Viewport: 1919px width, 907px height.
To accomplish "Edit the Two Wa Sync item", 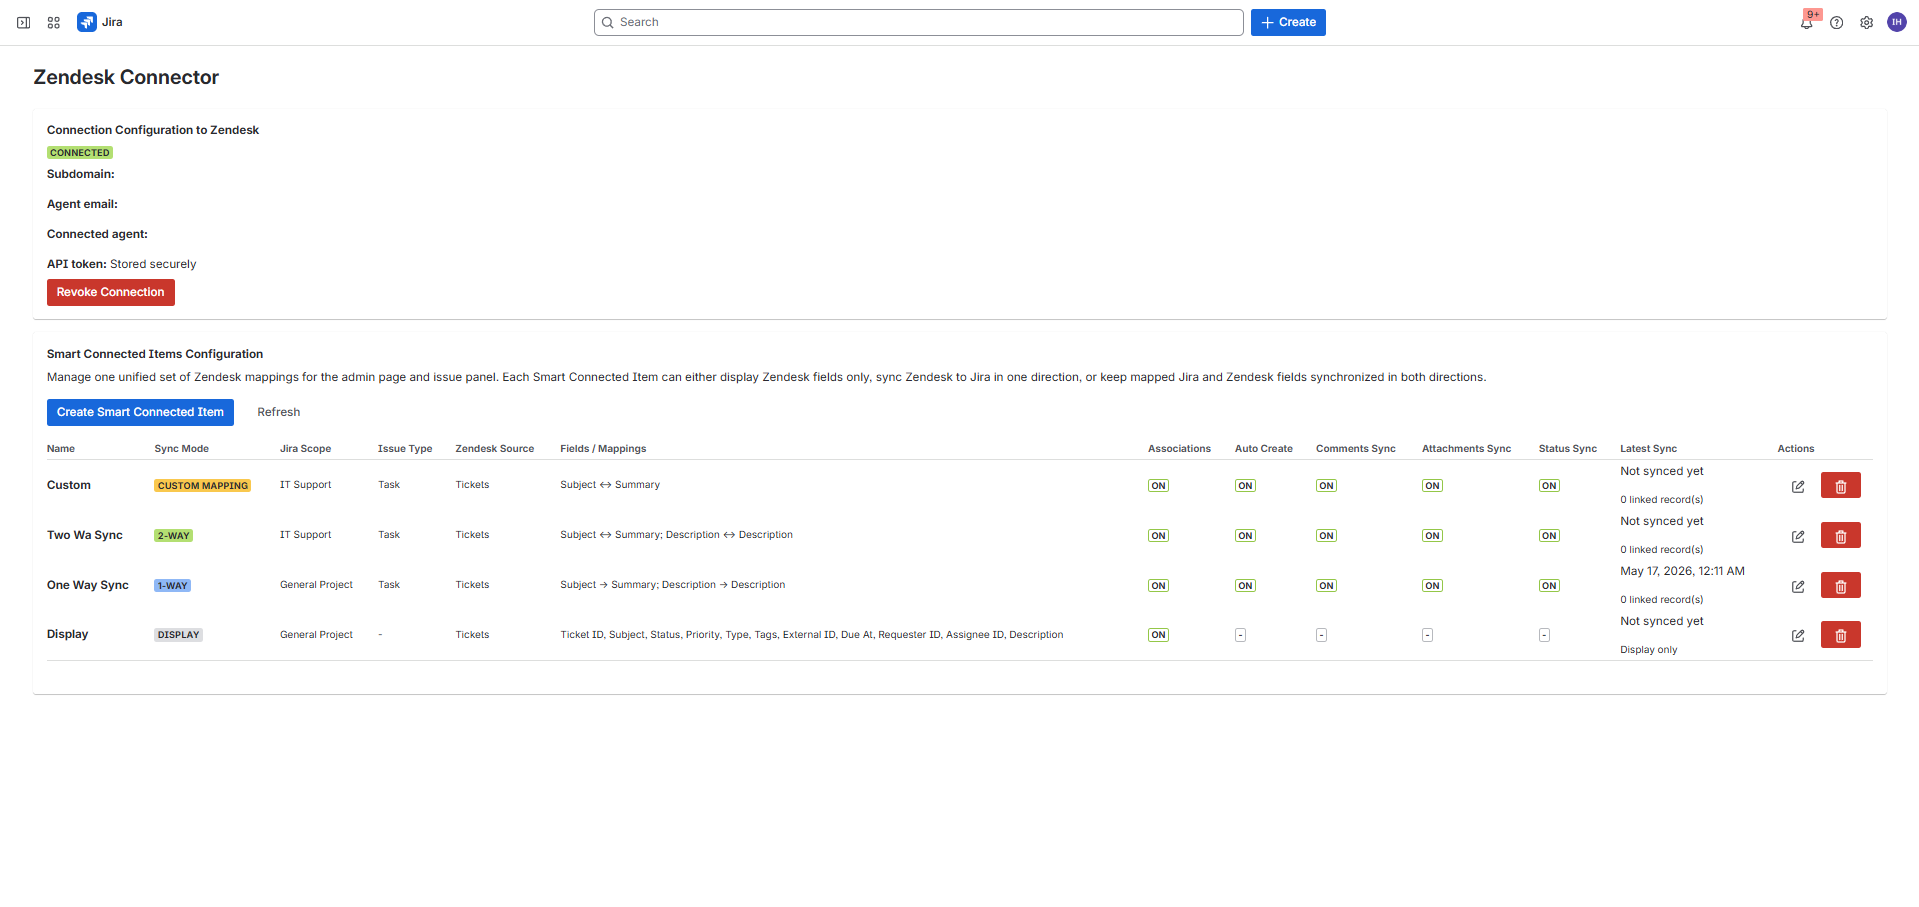I will pos(1798,536).
